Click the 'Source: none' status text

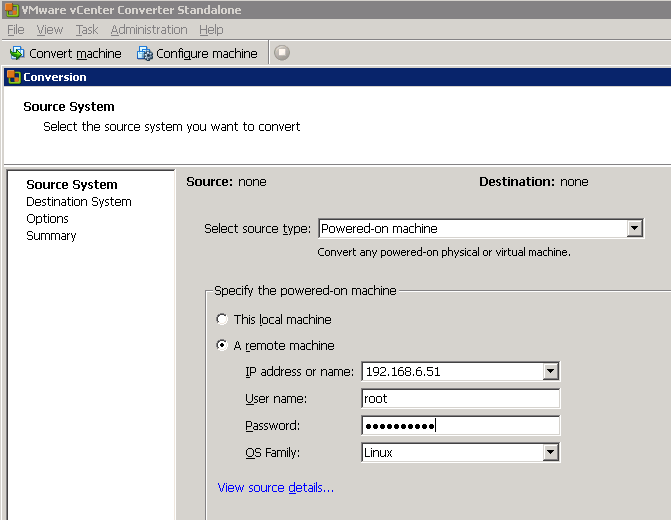point(226,182)
